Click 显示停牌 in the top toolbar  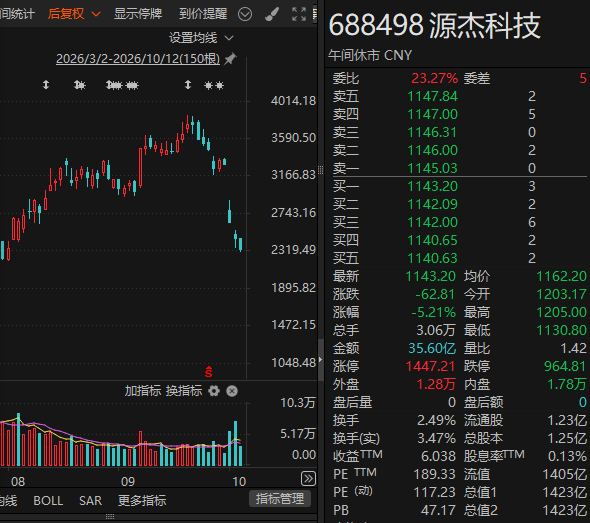[x=138, y=14]
